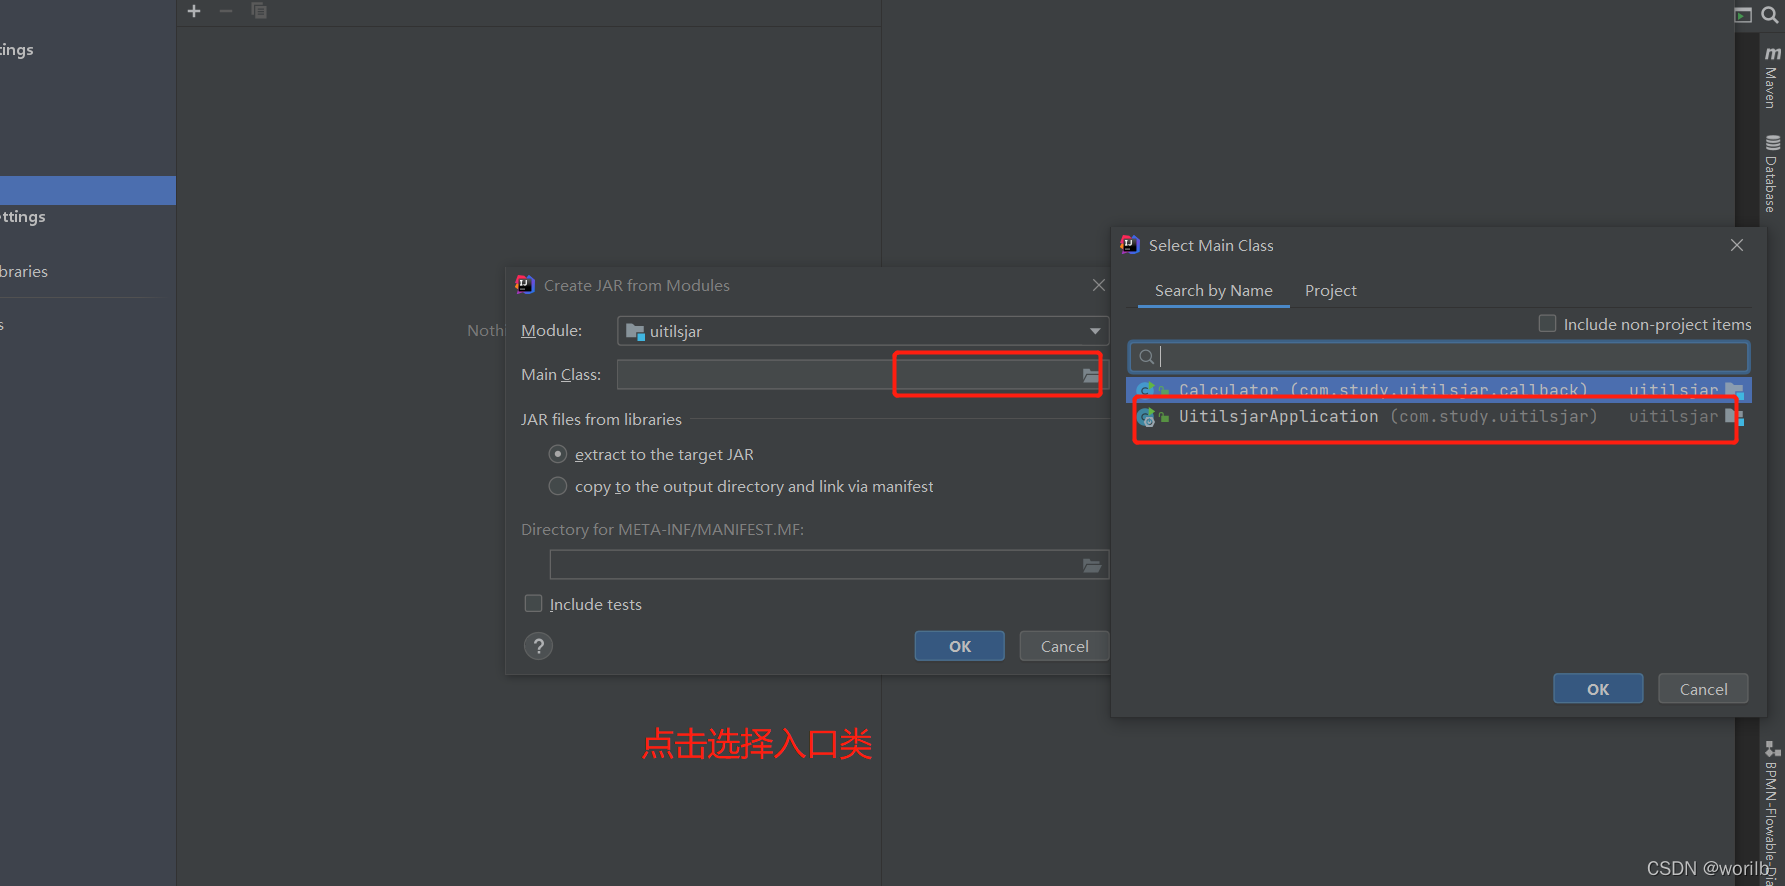Browse for Main Class via folder icon
1785x886 pixels.
(x=1091, y=376)
